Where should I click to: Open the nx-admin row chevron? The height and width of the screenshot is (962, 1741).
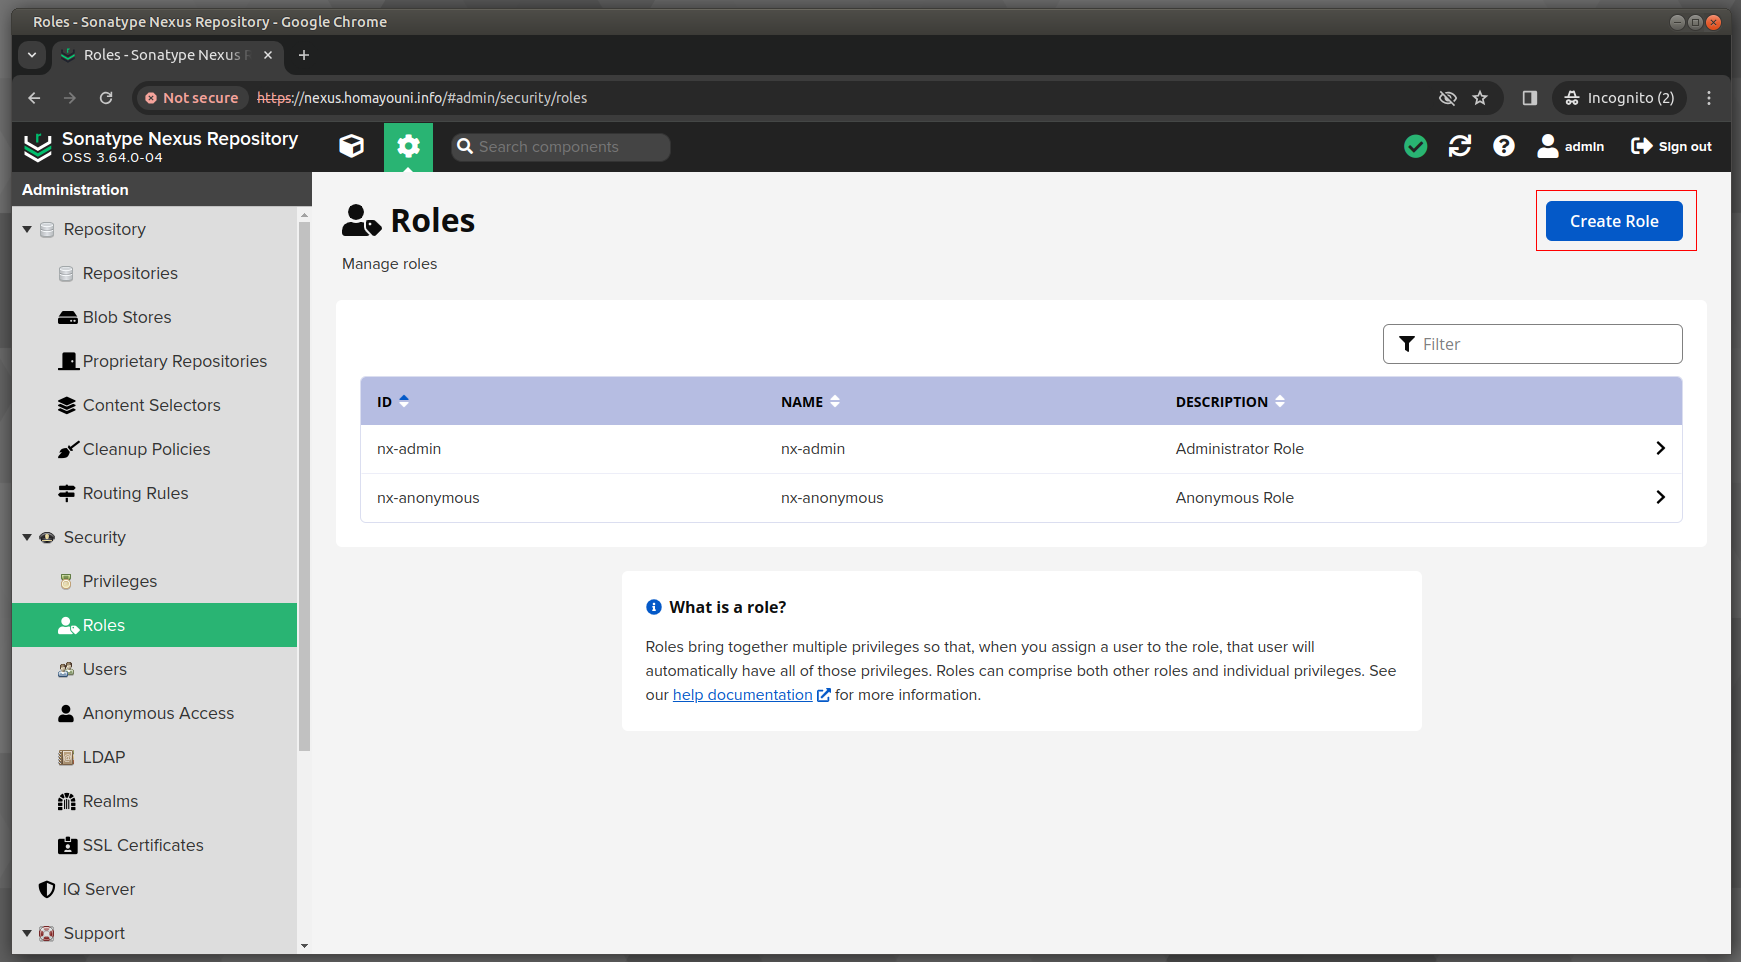coord(1660,448)
